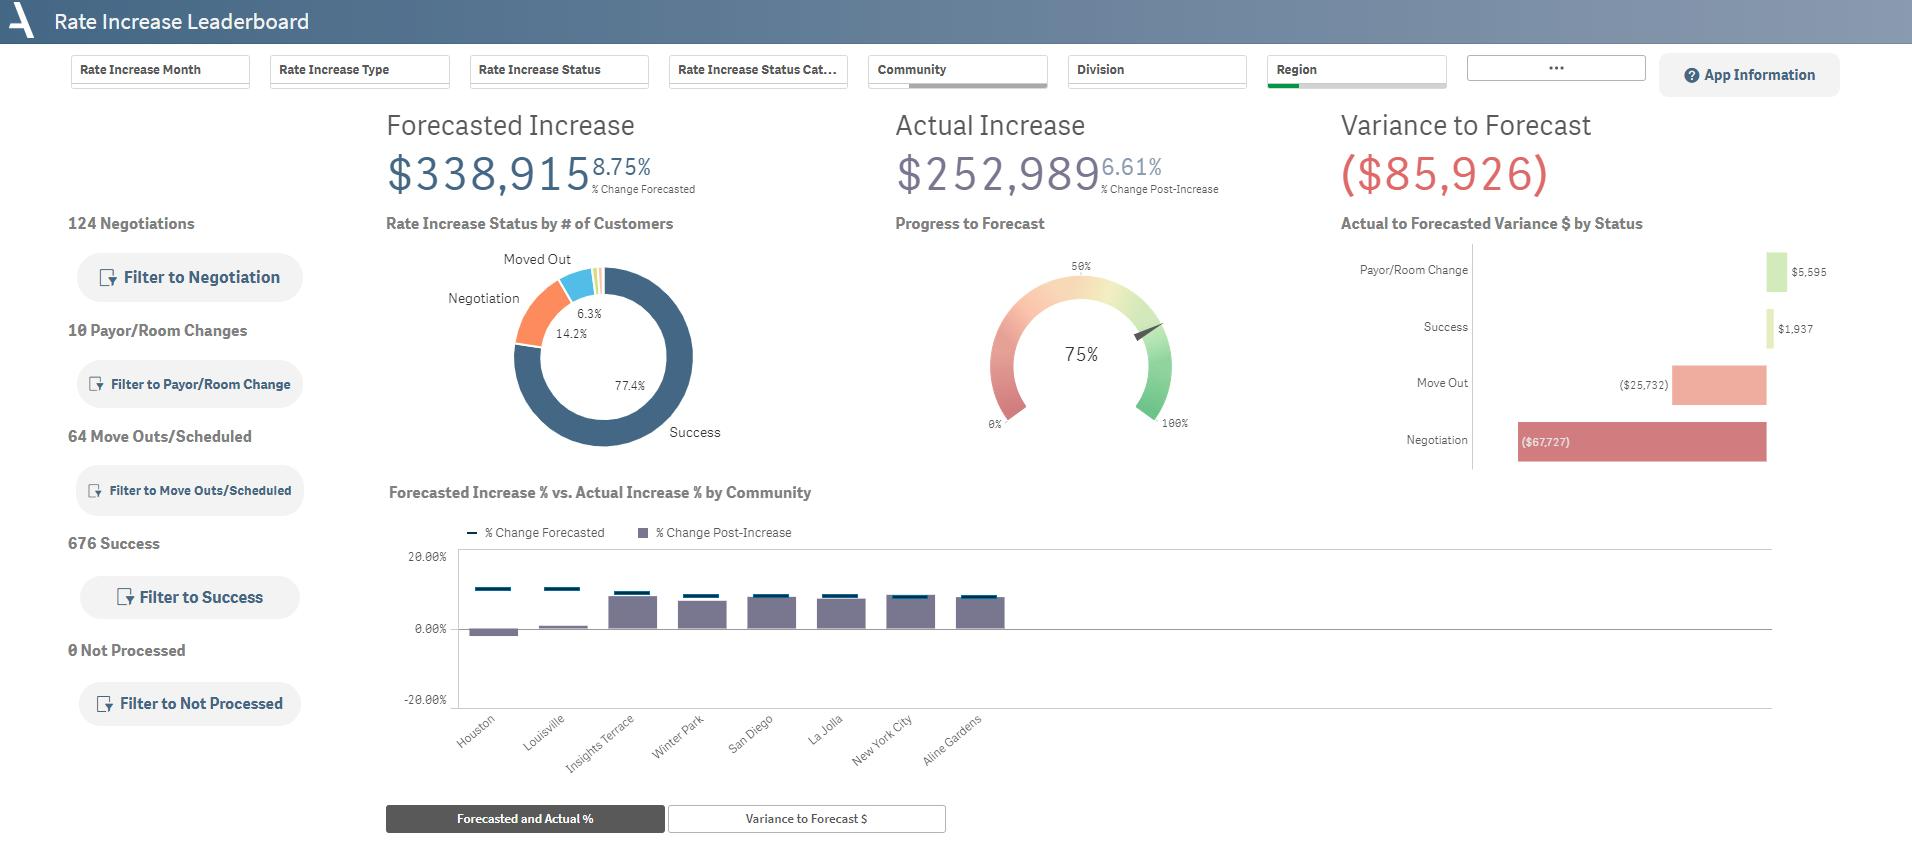Select the light blue Moved Out donut segment
The width and height of the screenshot is (1912, 851).
click(x=578, y=284)
